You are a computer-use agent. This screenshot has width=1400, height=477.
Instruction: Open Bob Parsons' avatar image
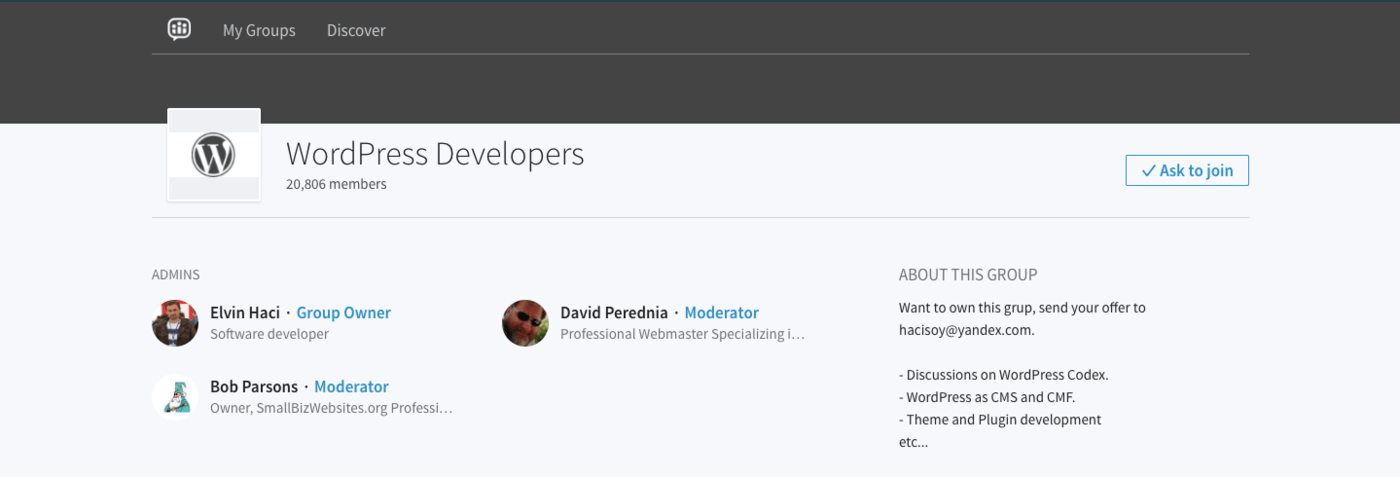click(x=175, y=397)
